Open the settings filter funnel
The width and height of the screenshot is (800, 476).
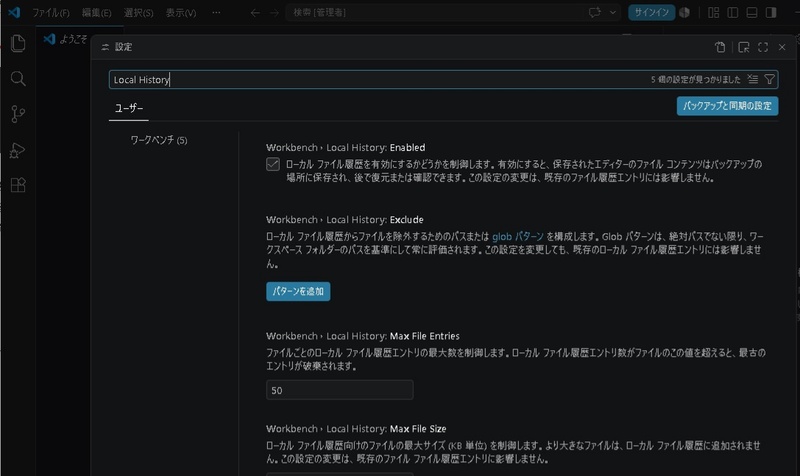pyautogui.click(x=769, y=79)
